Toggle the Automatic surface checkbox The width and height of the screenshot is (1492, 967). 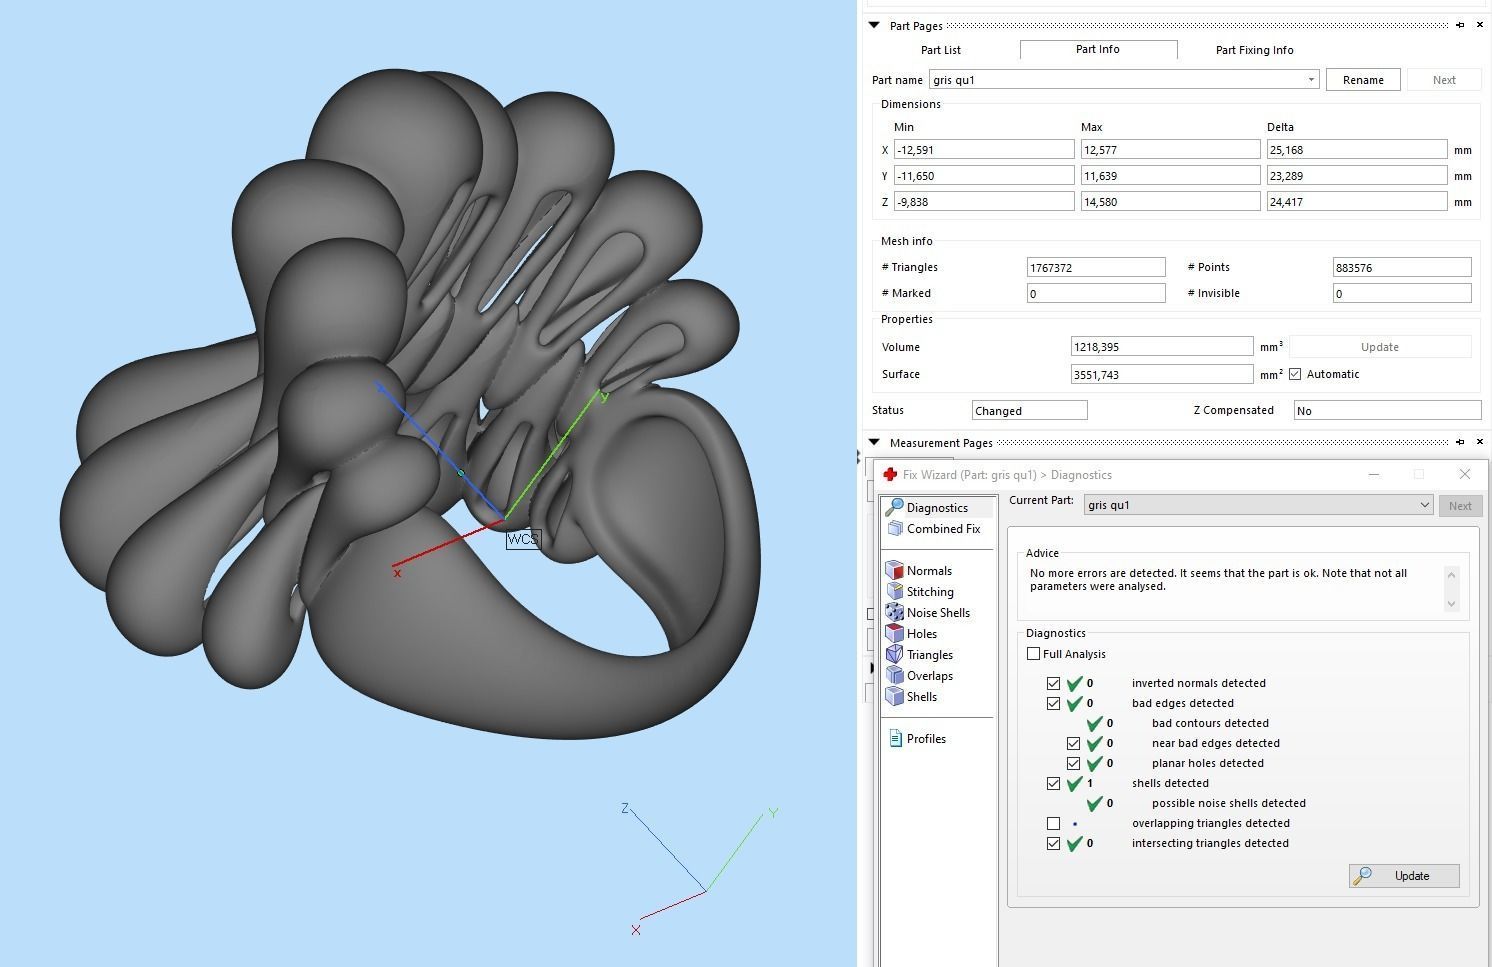[1295, 374]
